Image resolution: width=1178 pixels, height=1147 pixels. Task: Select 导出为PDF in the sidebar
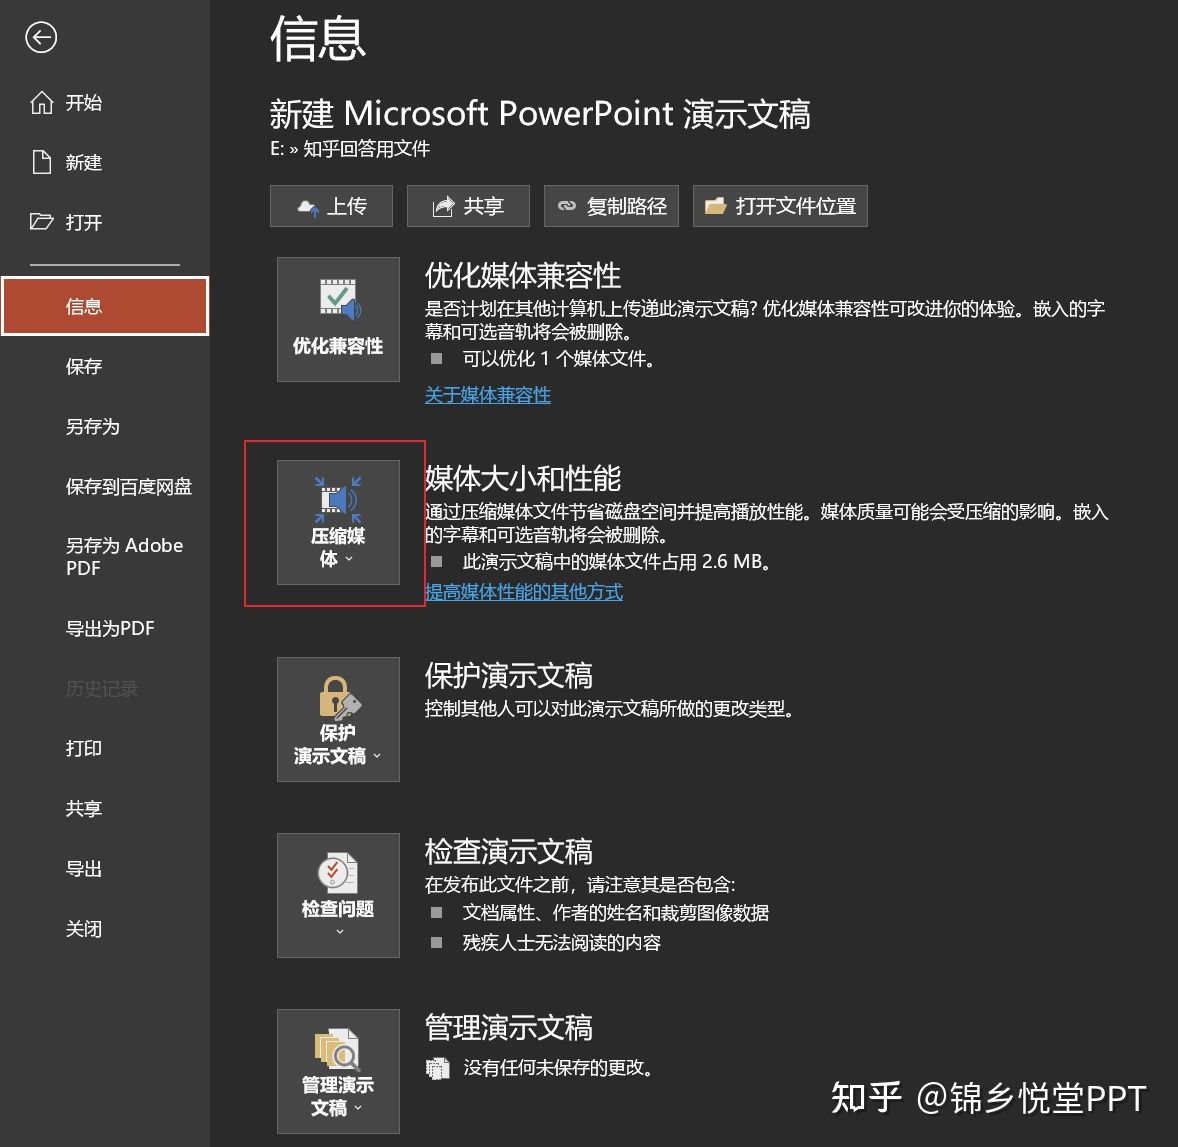click(110, 628)
